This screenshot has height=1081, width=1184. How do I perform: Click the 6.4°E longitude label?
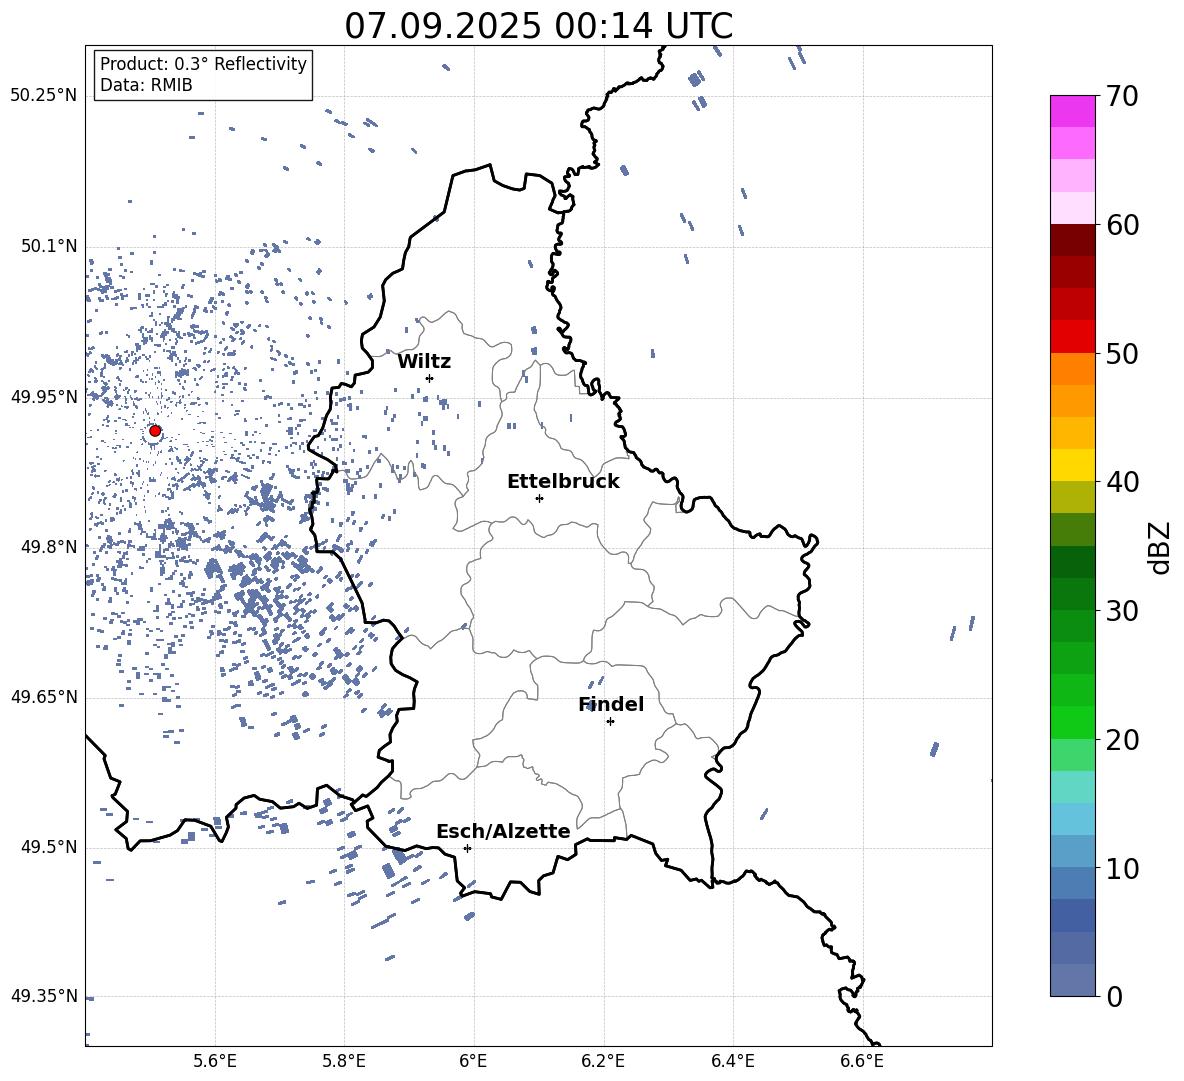tap(732, 1061)
